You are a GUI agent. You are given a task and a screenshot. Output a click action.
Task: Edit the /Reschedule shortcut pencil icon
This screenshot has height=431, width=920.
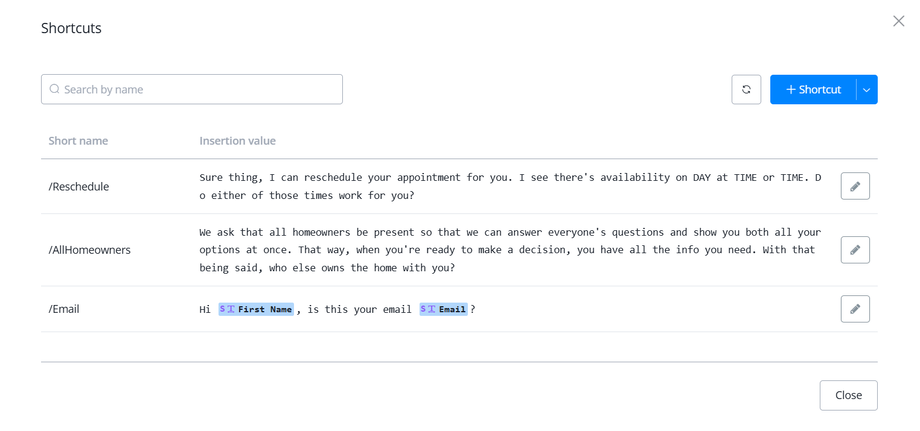[x=855, y=186]
